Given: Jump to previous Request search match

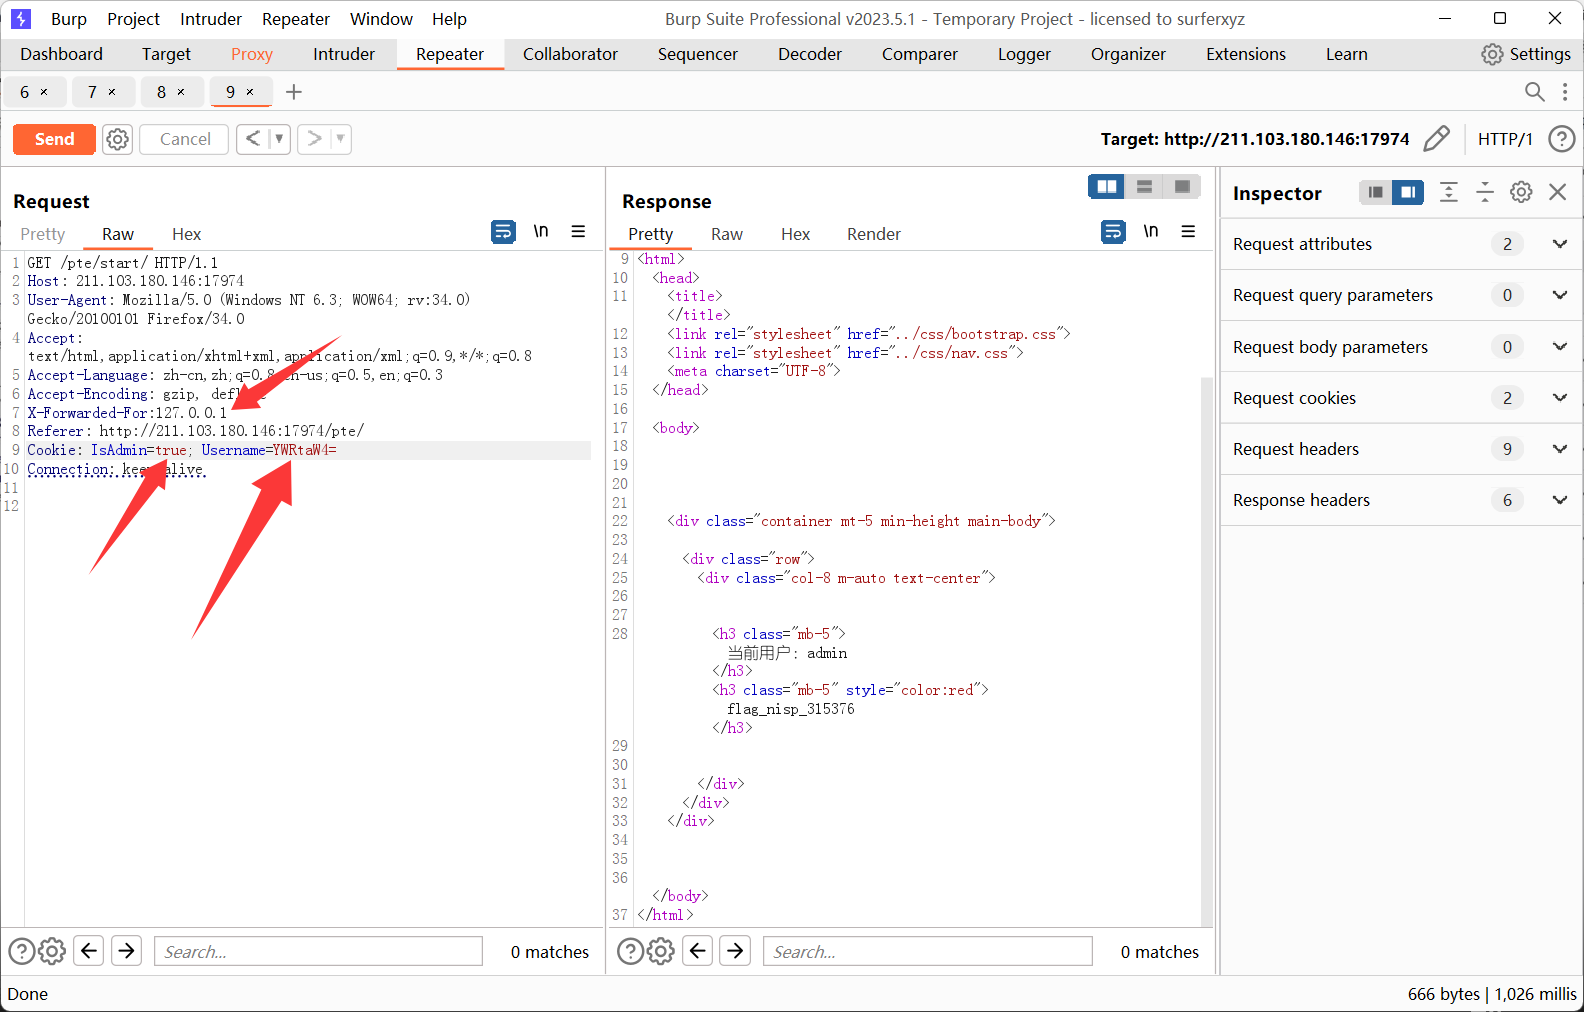Looking at the screenshot, I should [x=89, y=950].
